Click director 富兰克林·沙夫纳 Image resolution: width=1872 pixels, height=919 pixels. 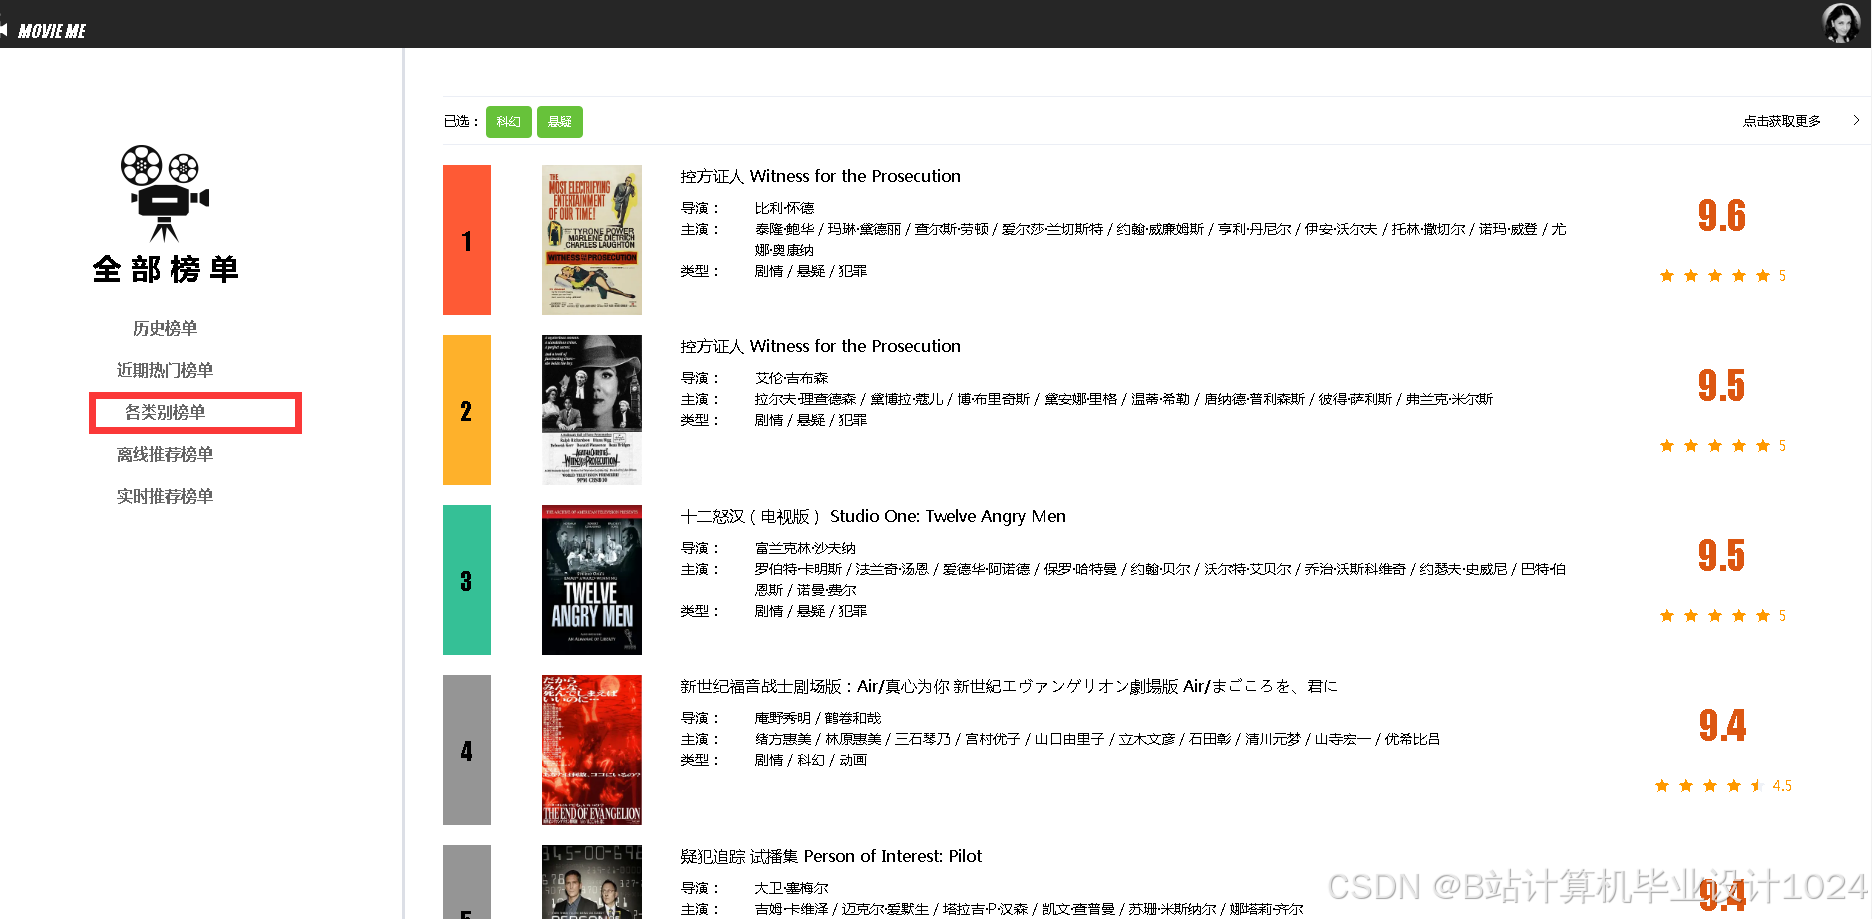pyautogui.click(x=805, y=548)
